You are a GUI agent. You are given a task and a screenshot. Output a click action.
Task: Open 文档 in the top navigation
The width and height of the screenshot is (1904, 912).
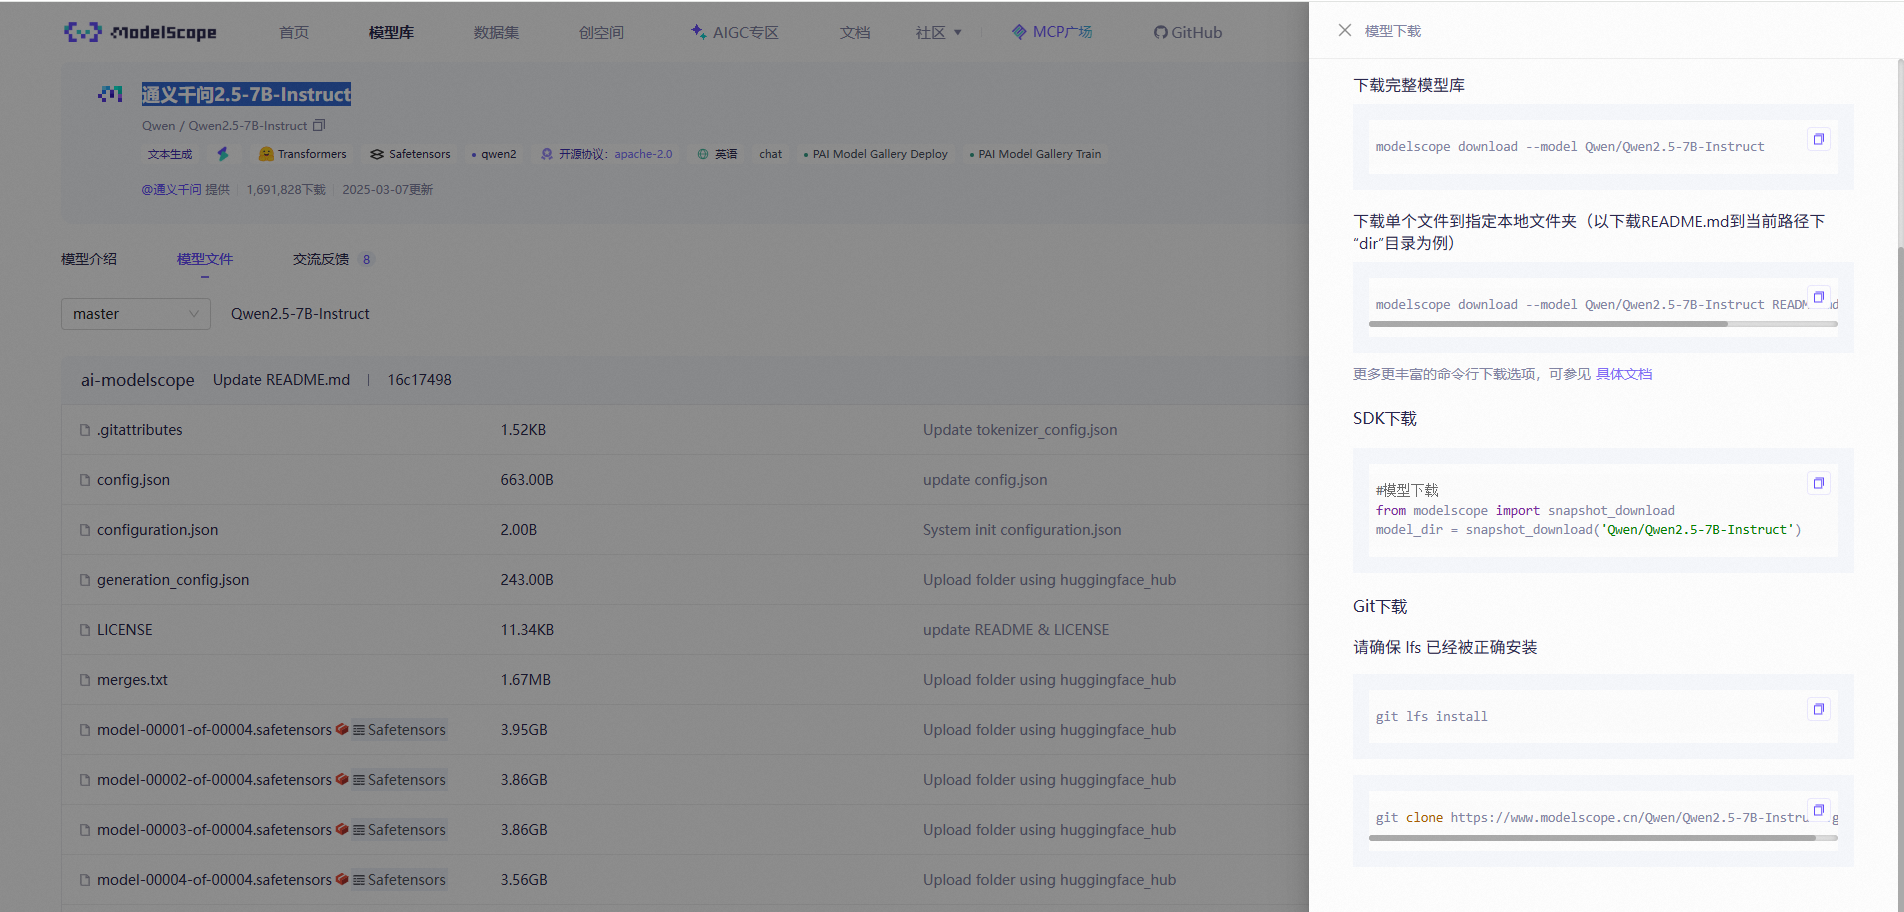(x=855, y=33)
